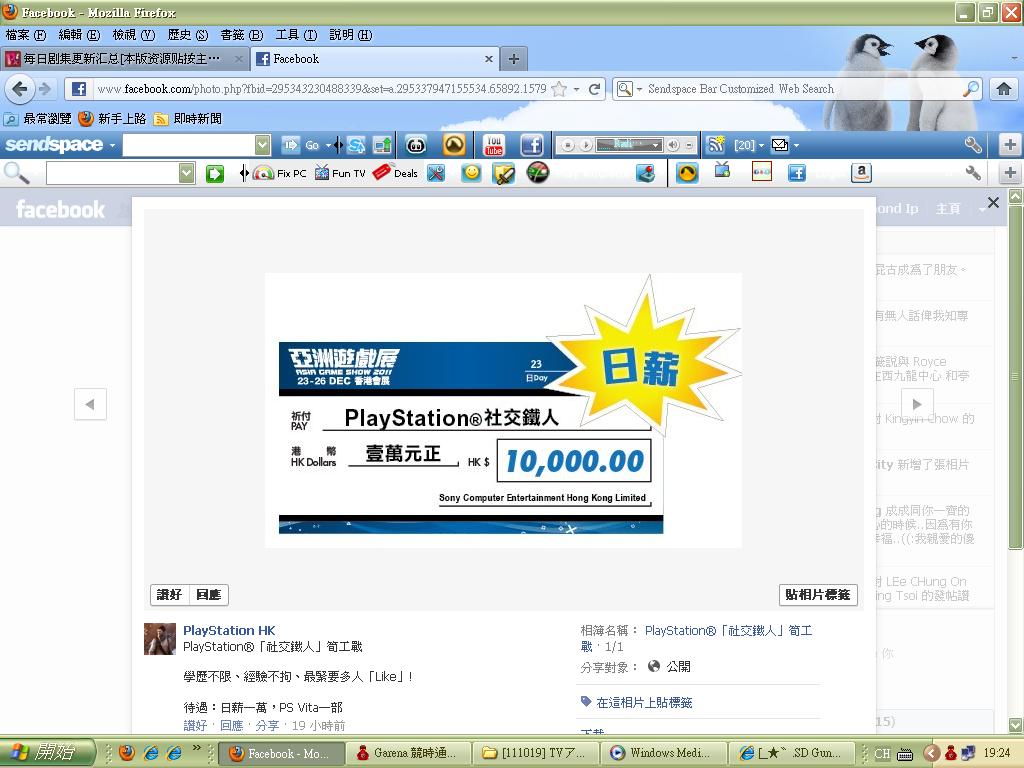Screen dimensions: 1024x768
Task: Open the Amazon toolbar icon
Action: (861, 173)
